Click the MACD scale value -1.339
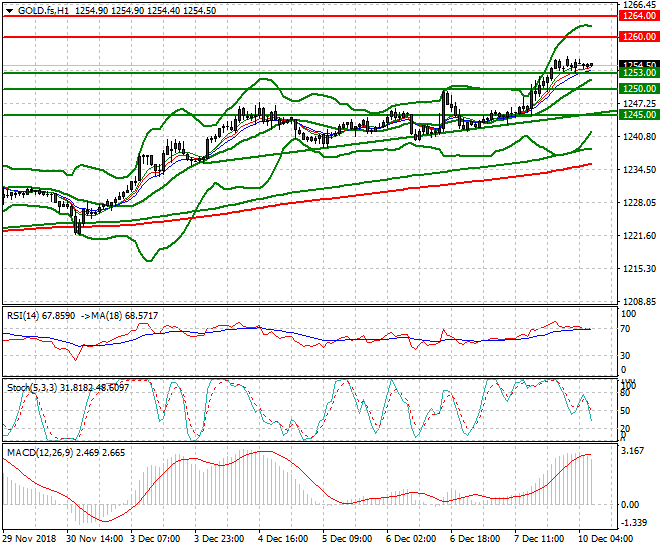This screenshot has width=660, height=550. click(634, 523)
